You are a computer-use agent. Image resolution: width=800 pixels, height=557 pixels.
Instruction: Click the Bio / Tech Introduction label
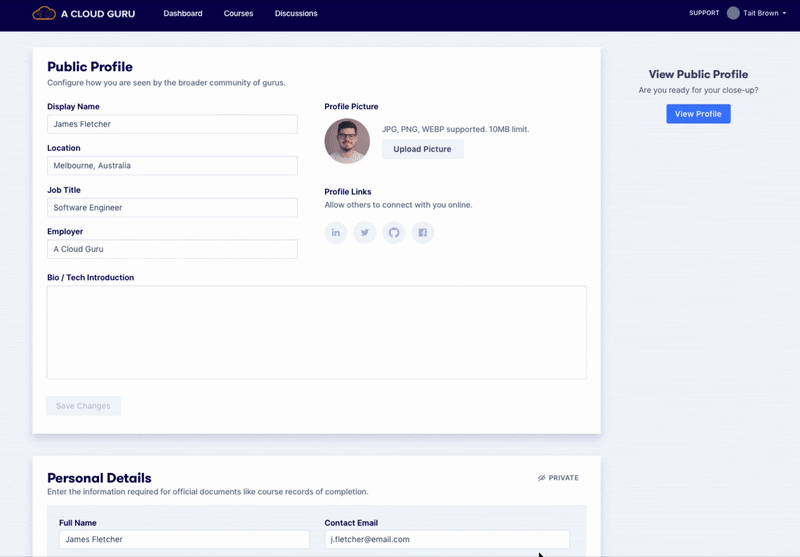(x=91, y=277)
